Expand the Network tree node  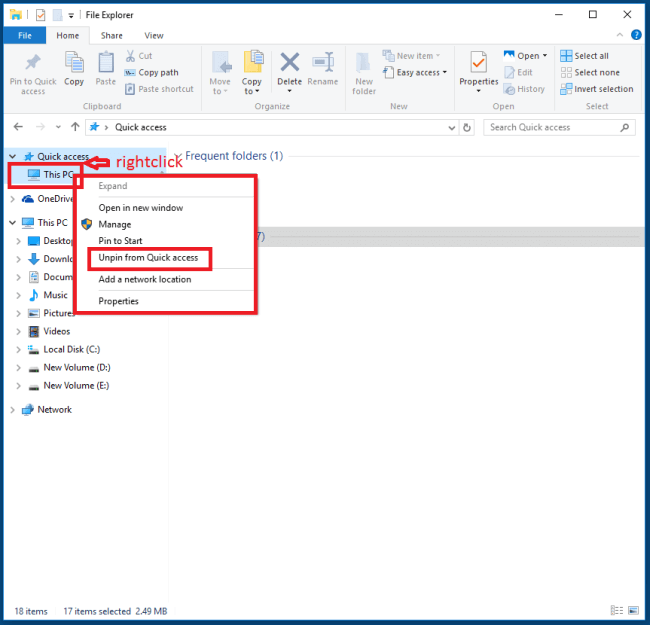tap(12, 410)
